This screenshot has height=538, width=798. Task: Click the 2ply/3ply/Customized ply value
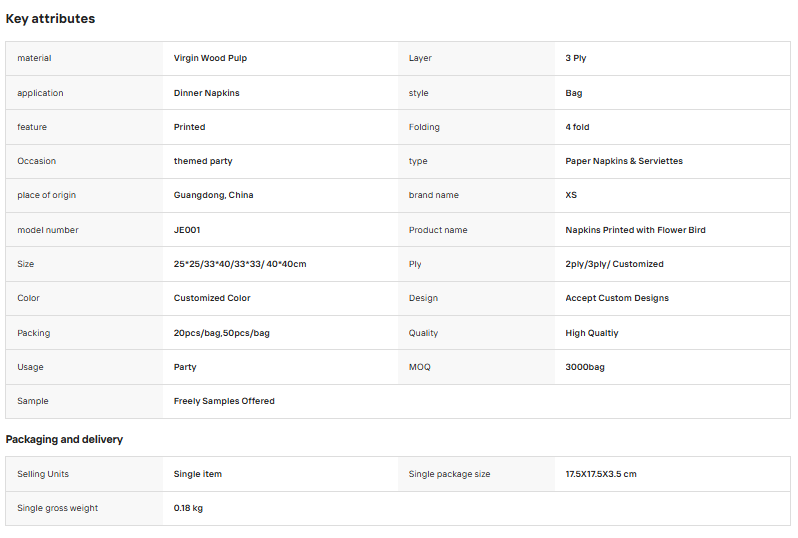click(x=614, y=264)
